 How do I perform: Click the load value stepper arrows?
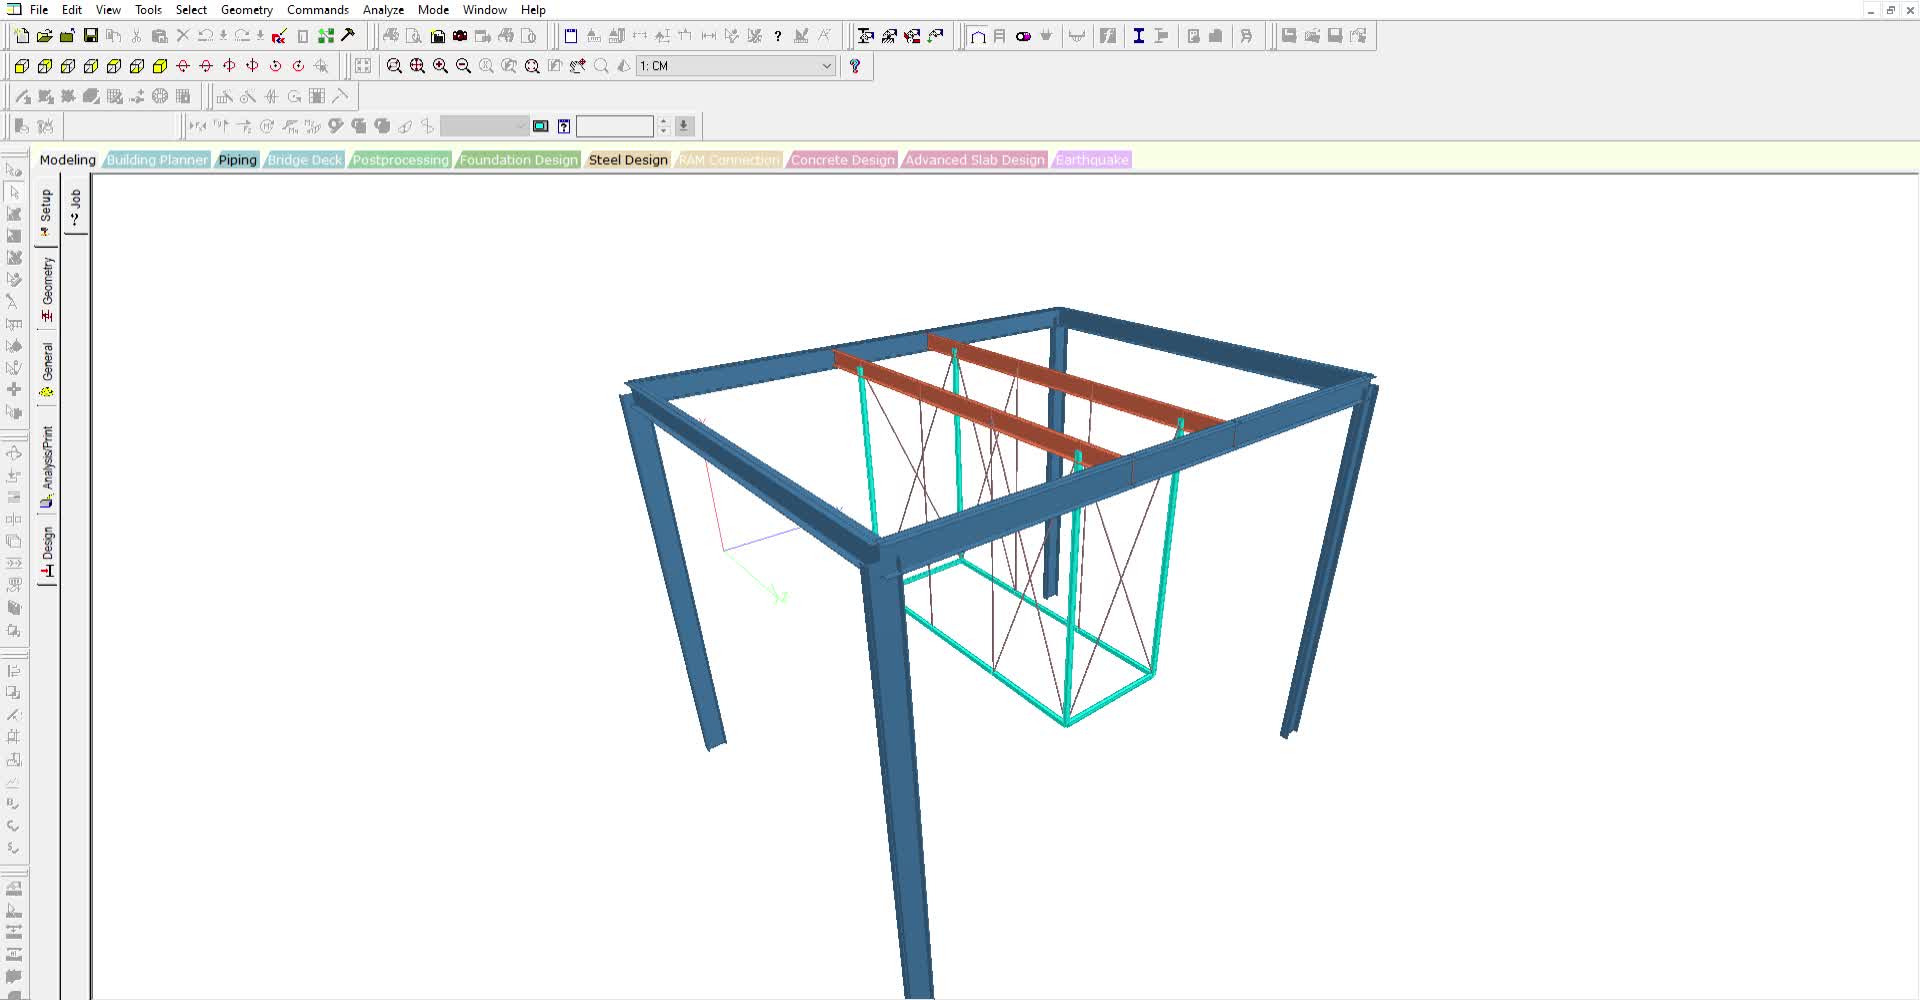pyautogui.click(x=662, y=126)
